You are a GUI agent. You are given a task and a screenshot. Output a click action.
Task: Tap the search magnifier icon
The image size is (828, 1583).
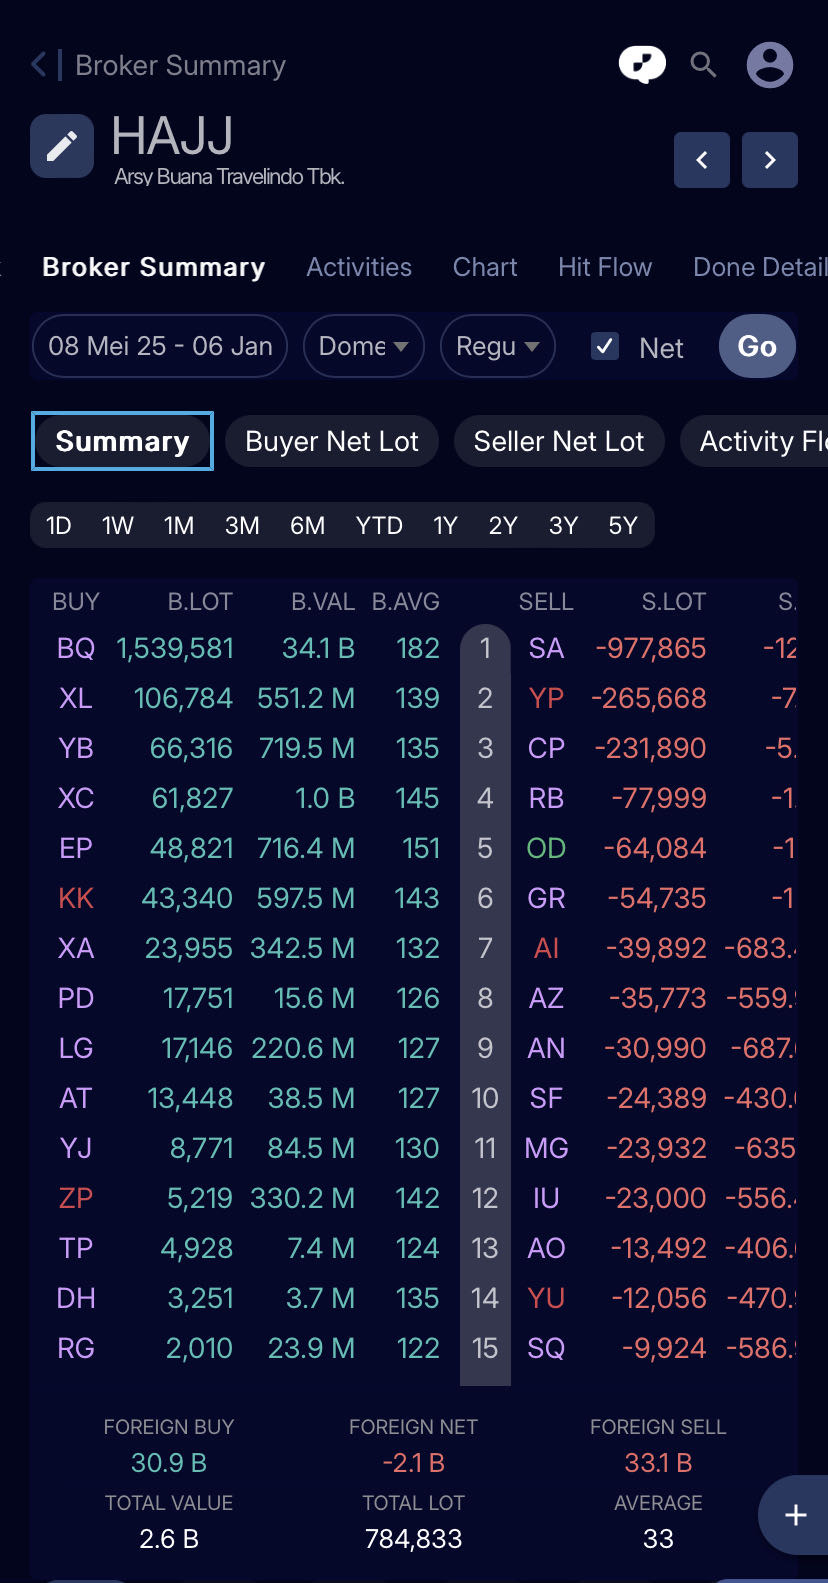point(704,66)
